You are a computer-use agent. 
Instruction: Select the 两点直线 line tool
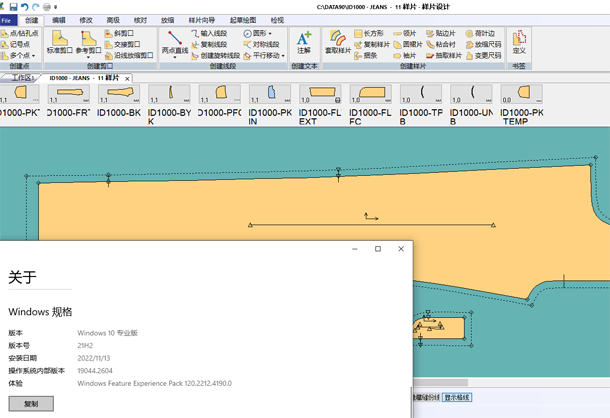tap(175, 42)
